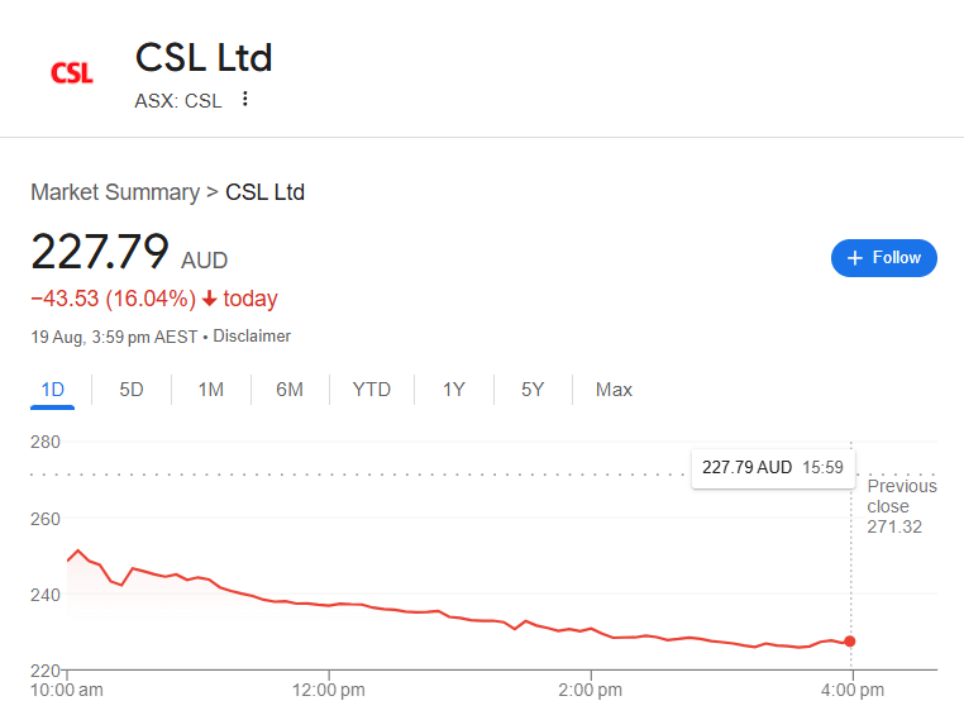Show the 1Y price history

click(454, 389)
